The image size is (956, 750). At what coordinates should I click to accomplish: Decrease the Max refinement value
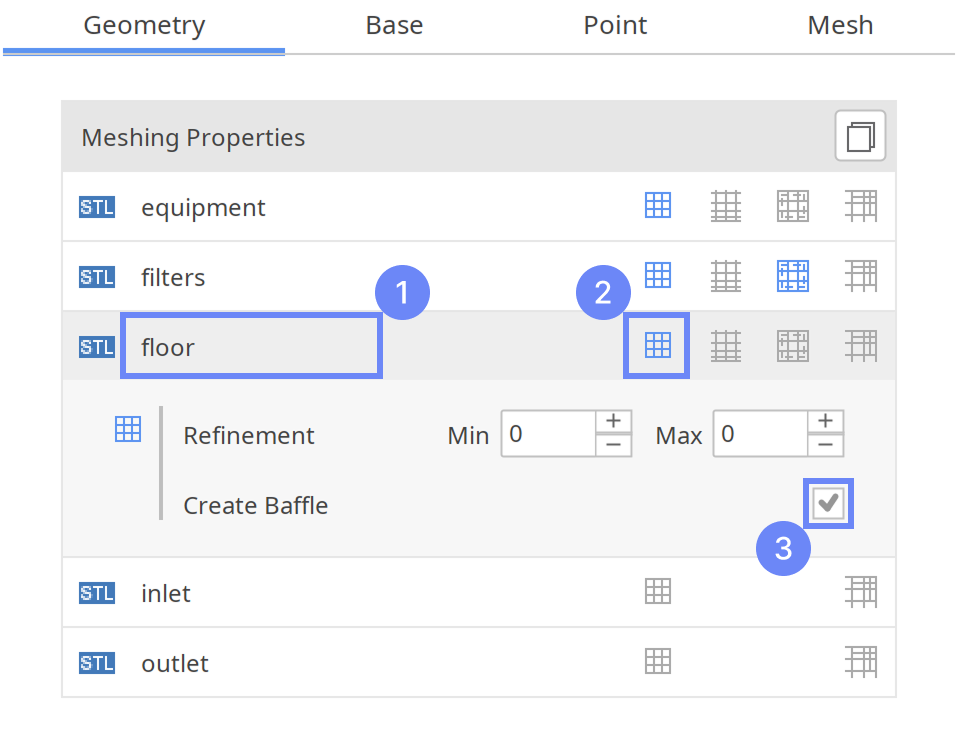[x=825, y=446]
